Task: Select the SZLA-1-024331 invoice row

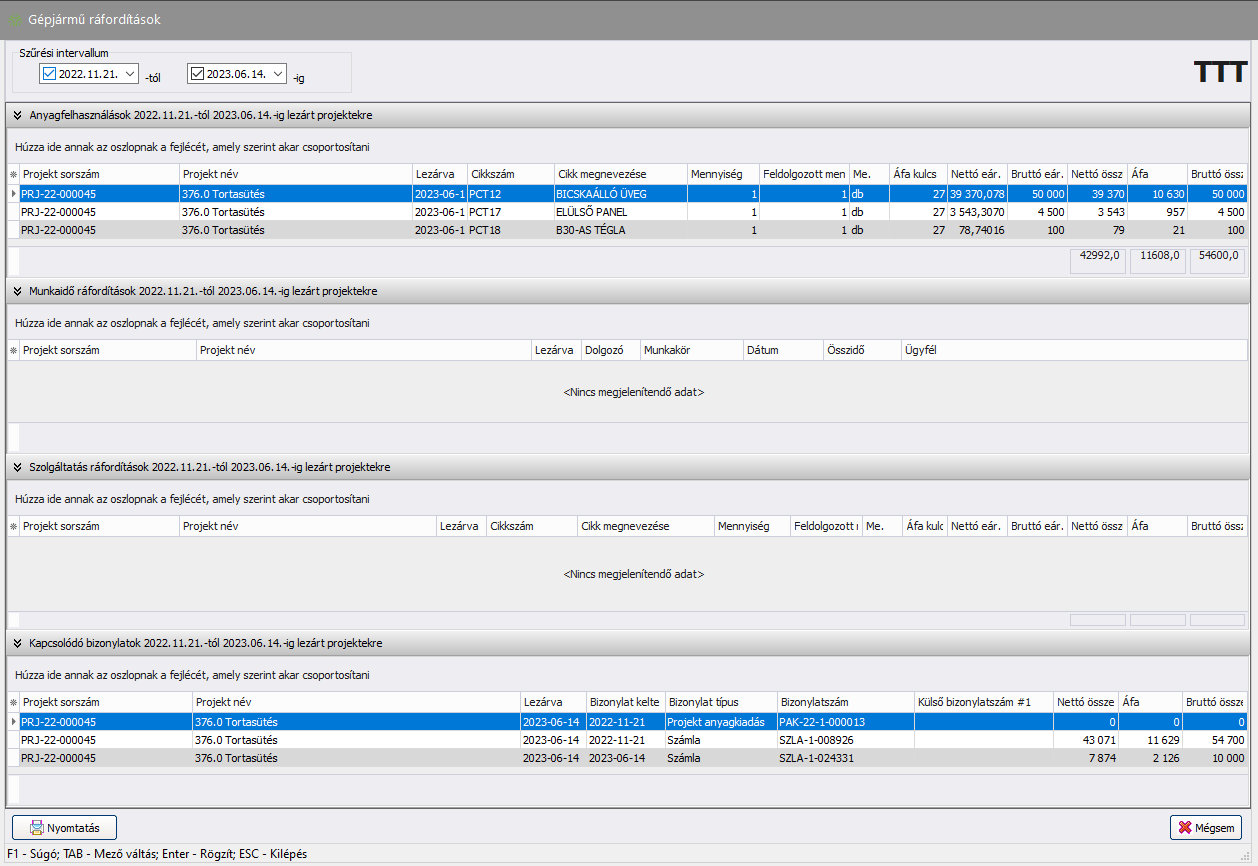Action: click(820, 758)
